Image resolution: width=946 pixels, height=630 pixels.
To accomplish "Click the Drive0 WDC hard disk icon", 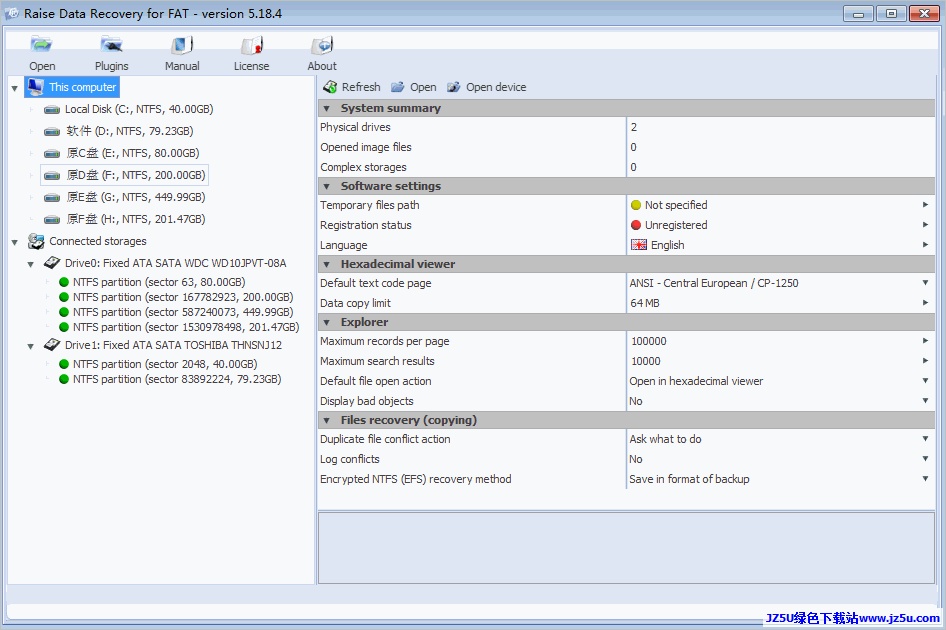I will click(x=52, y=263).
